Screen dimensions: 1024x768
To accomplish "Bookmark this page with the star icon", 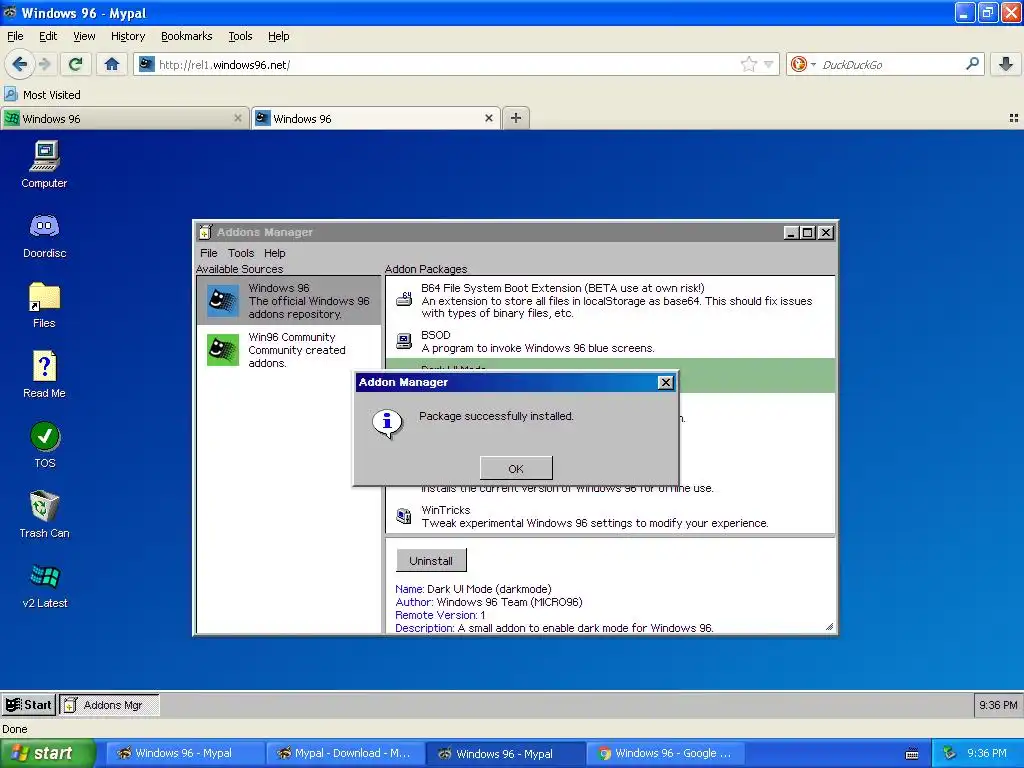I will 748,64.
